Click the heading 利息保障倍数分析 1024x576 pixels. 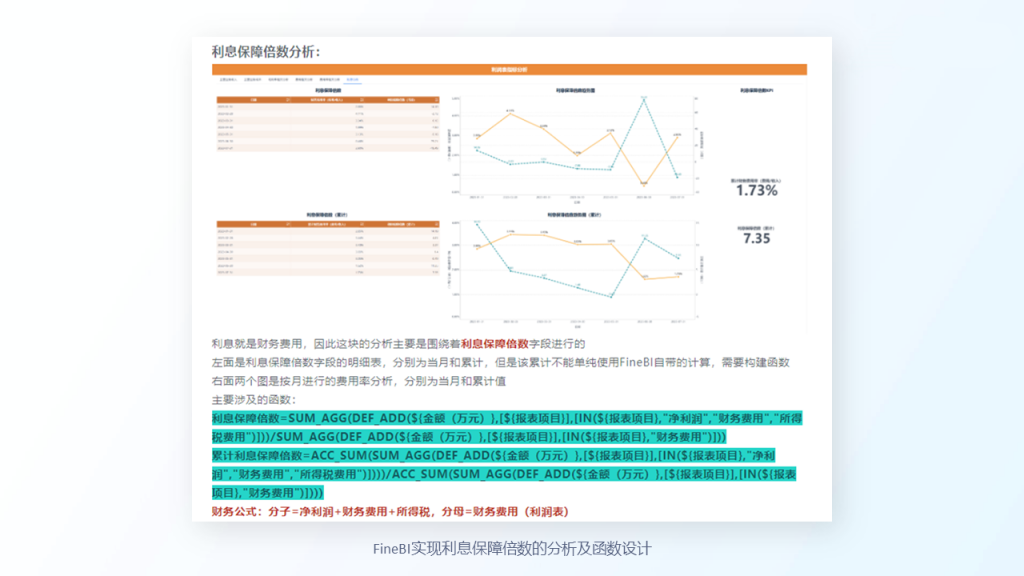point(266,52)
